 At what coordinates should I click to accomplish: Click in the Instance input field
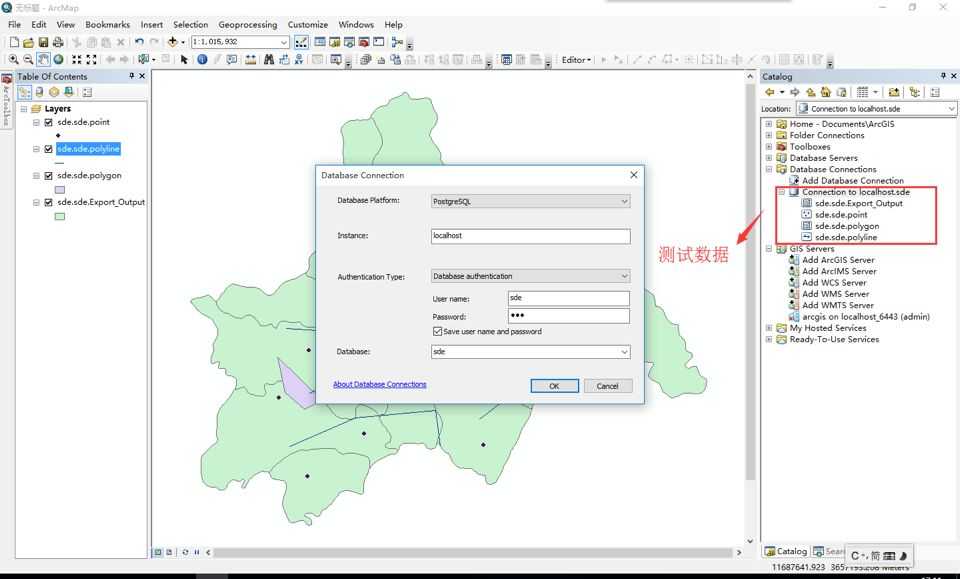pos(530,236)
